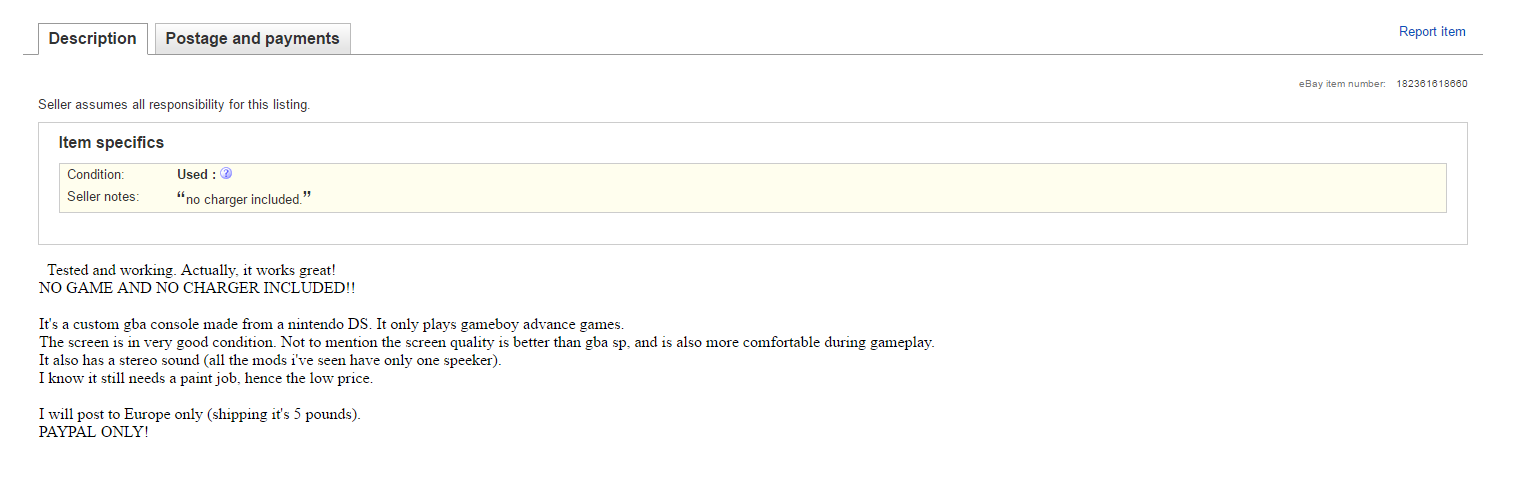Click the 'PAYPAL ONLY!' text
The image size is (1535, 479).
coord(93,432)
